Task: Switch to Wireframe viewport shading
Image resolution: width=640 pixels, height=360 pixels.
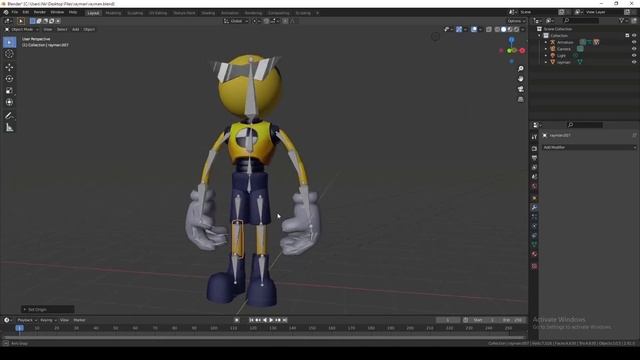Action: coord(497,29)
